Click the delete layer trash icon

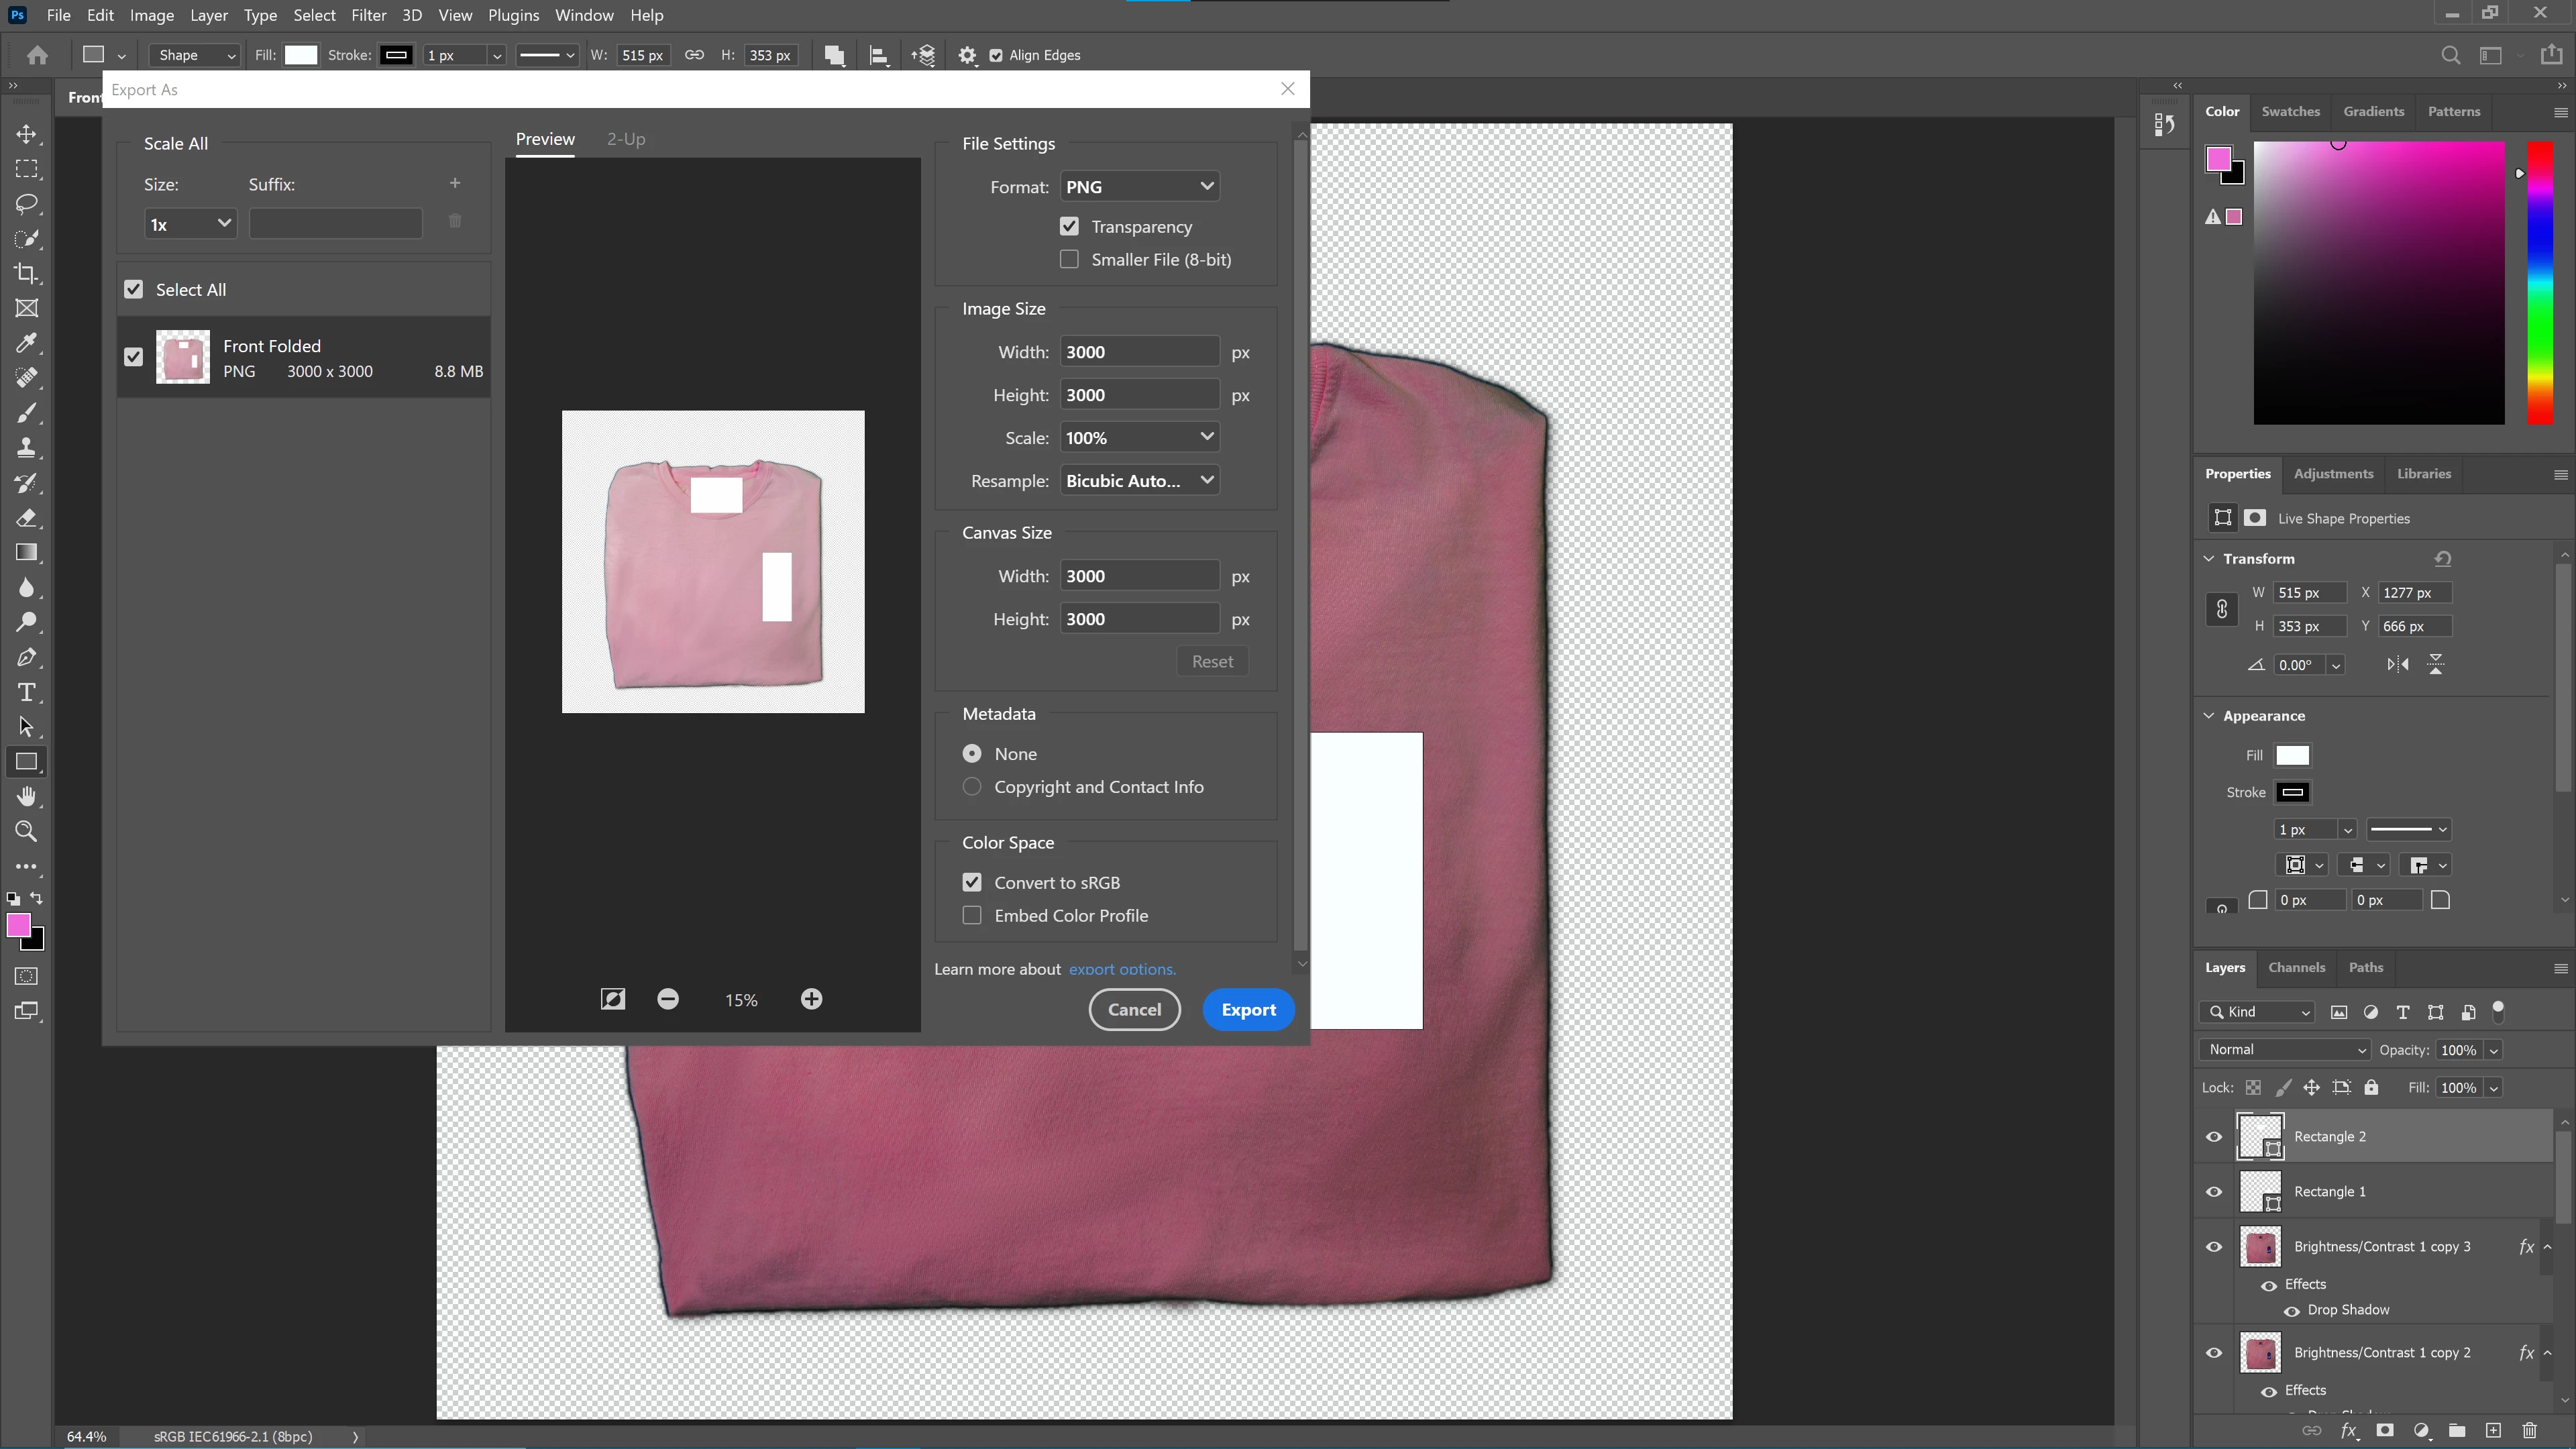[x=2529, y=1431]
